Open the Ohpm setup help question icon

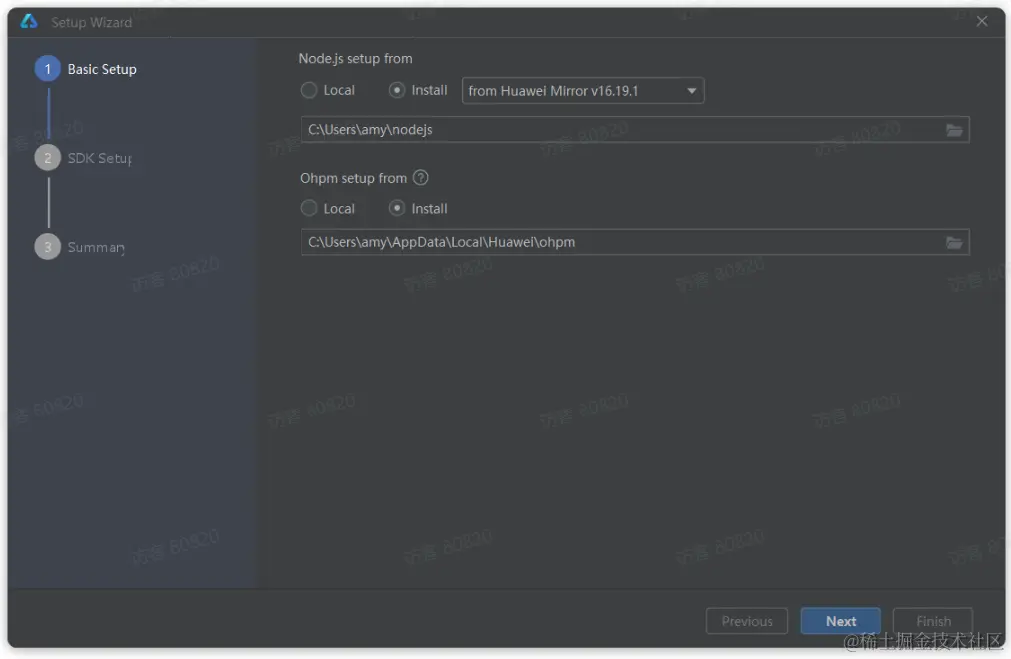coord(420,178)
